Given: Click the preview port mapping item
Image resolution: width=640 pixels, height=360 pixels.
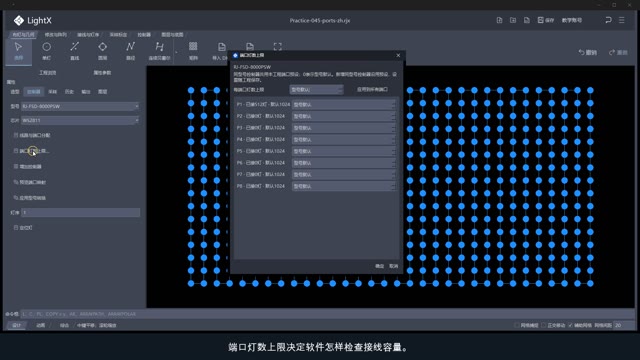Looking at the screenshot, I should pos(30,182).
